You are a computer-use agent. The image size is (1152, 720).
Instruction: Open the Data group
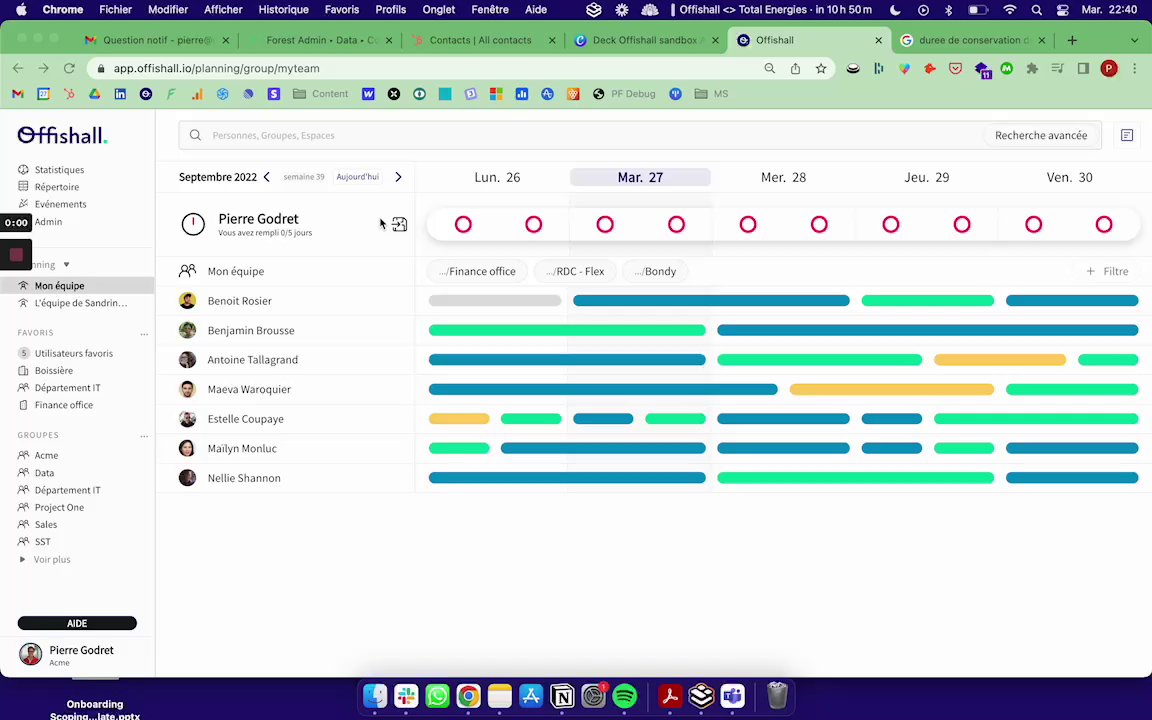(x=44, y=473)
